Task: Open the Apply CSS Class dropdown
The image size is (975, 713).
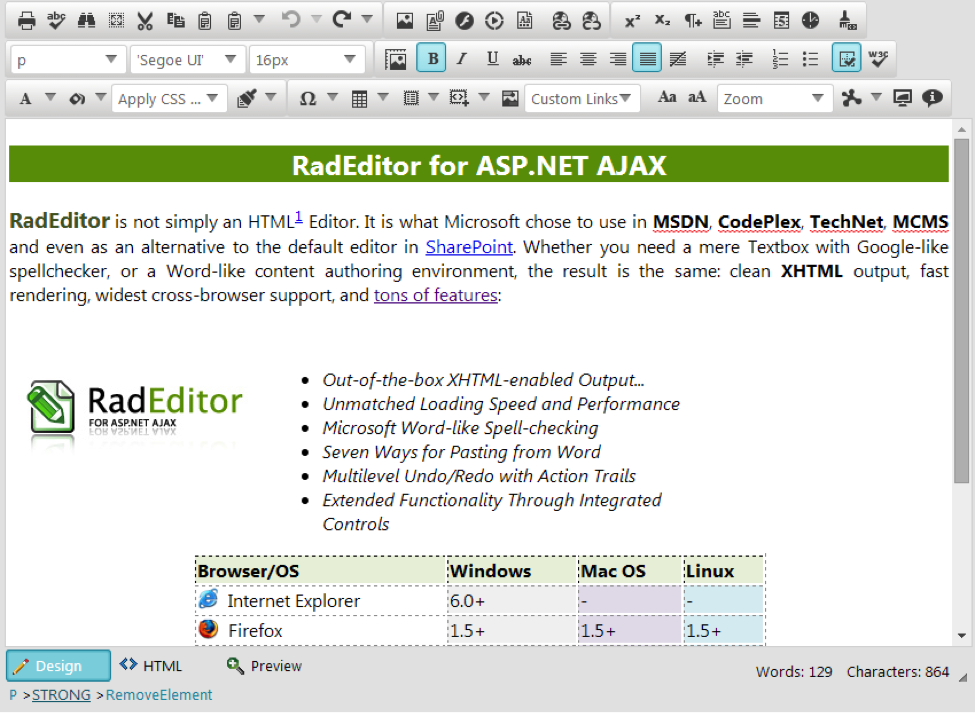Action: pos(169,99)
